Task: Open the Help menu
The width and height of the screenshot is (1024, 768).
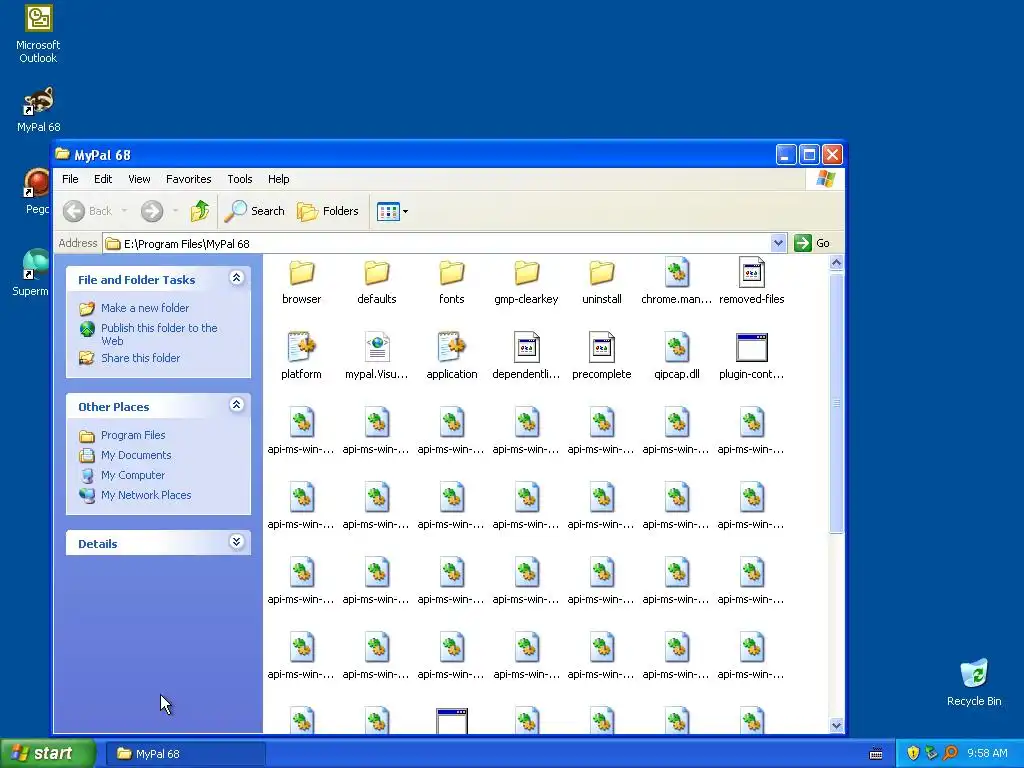Action: (278, 179)
